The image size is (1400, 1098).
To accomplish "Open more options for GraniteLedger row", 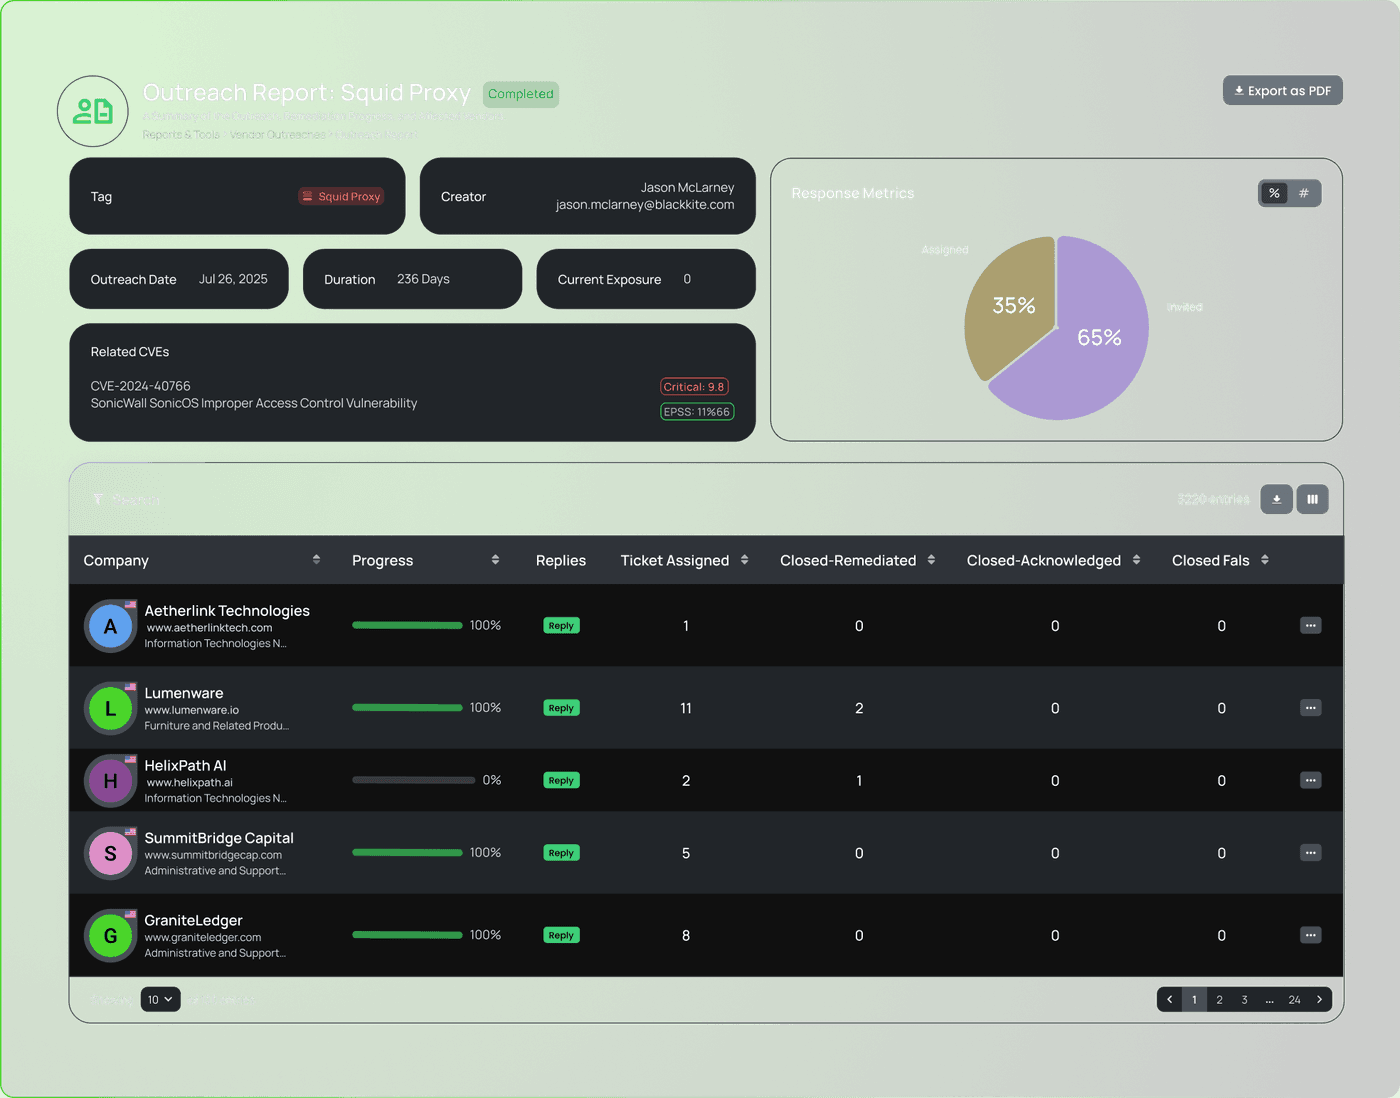I will pos(1310,936).
